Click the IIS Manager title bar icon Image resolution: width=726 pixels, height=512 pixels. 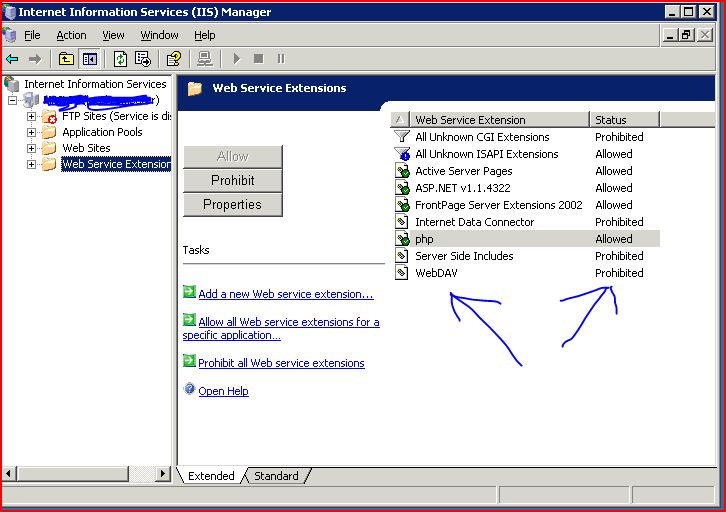point(9,12)
